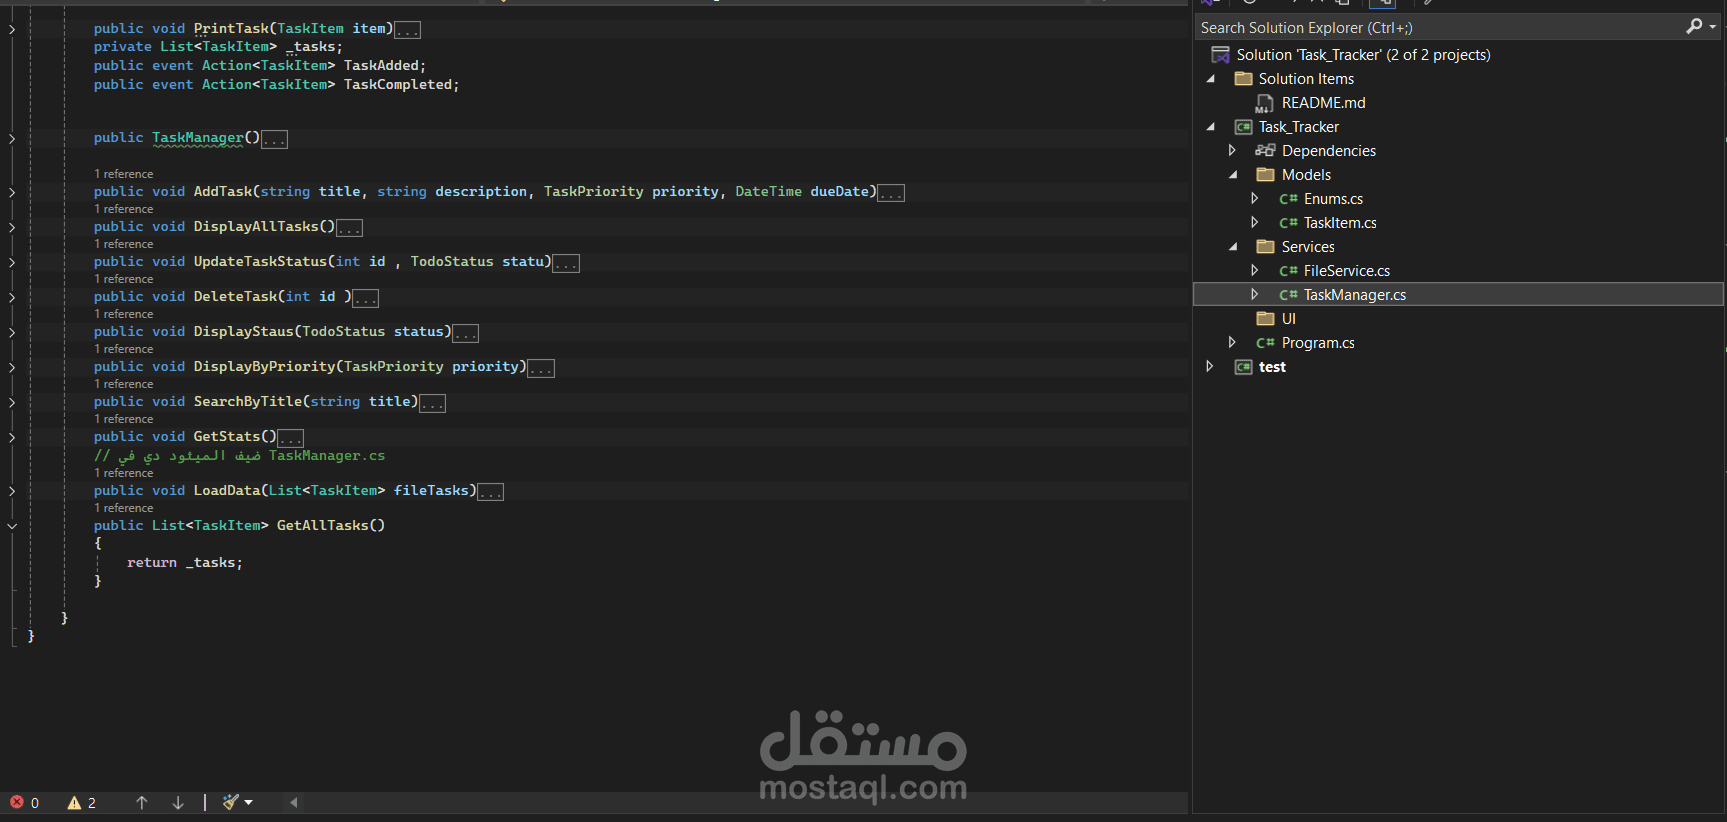Click the Arabic comment line mentioning TaskManager.cs
Viewport: 1727px width, 822px height.
(240, 456)
